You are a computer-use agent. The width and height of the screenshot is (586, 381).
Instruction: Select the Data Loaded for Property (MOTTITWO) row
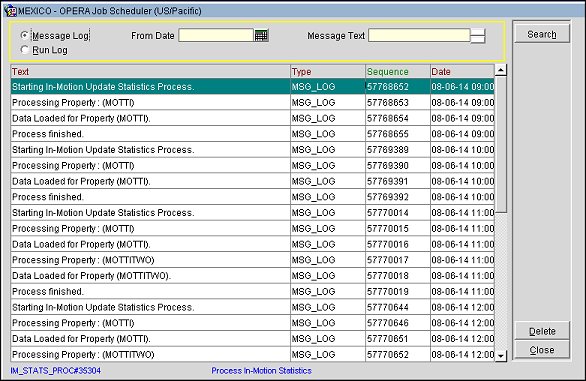[x=253, y=276]
